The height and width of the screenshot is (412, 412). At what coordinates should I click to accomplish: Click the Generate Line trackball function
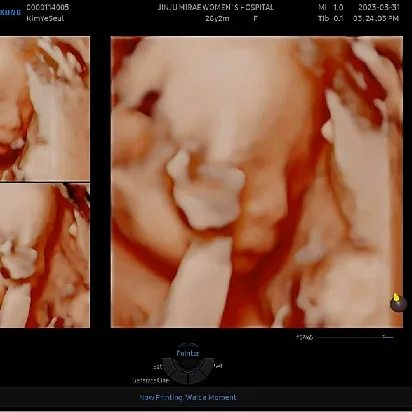[x=151, y=380]
